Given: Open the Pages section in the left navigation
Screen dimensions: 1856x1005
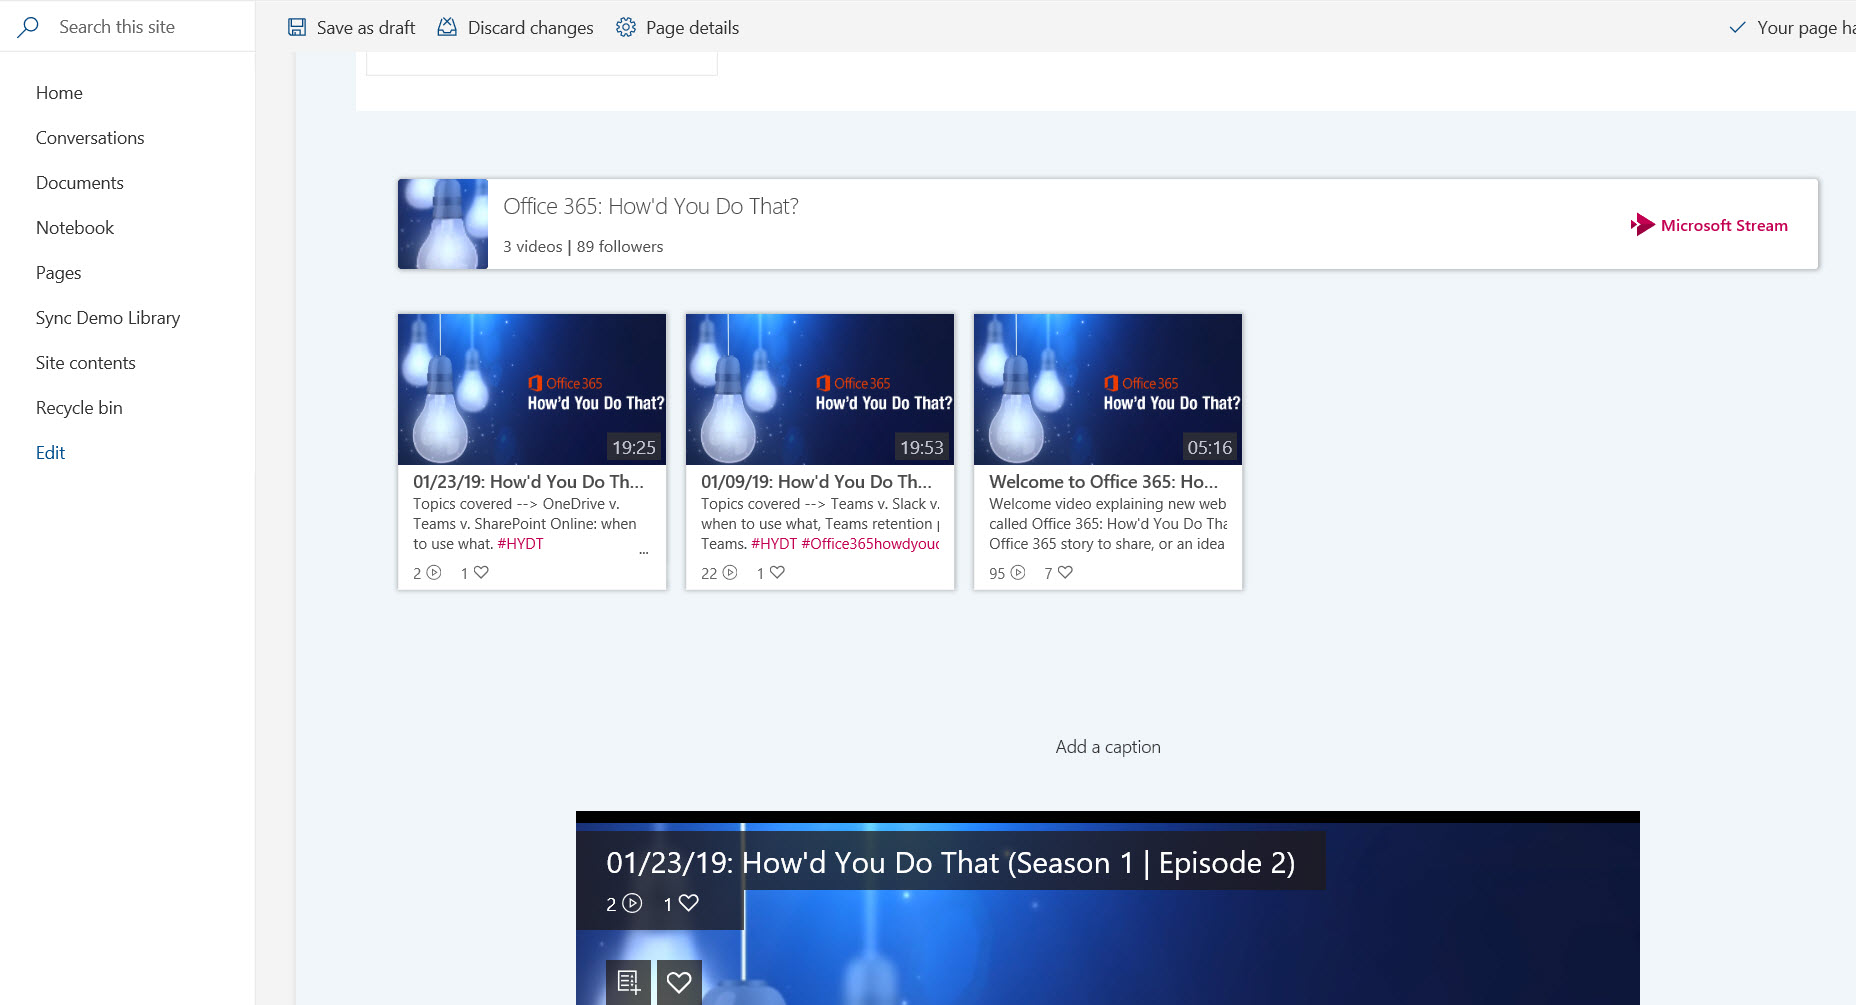Looking at the screenshot, I should pyautogui.click(x=58, y=272).
